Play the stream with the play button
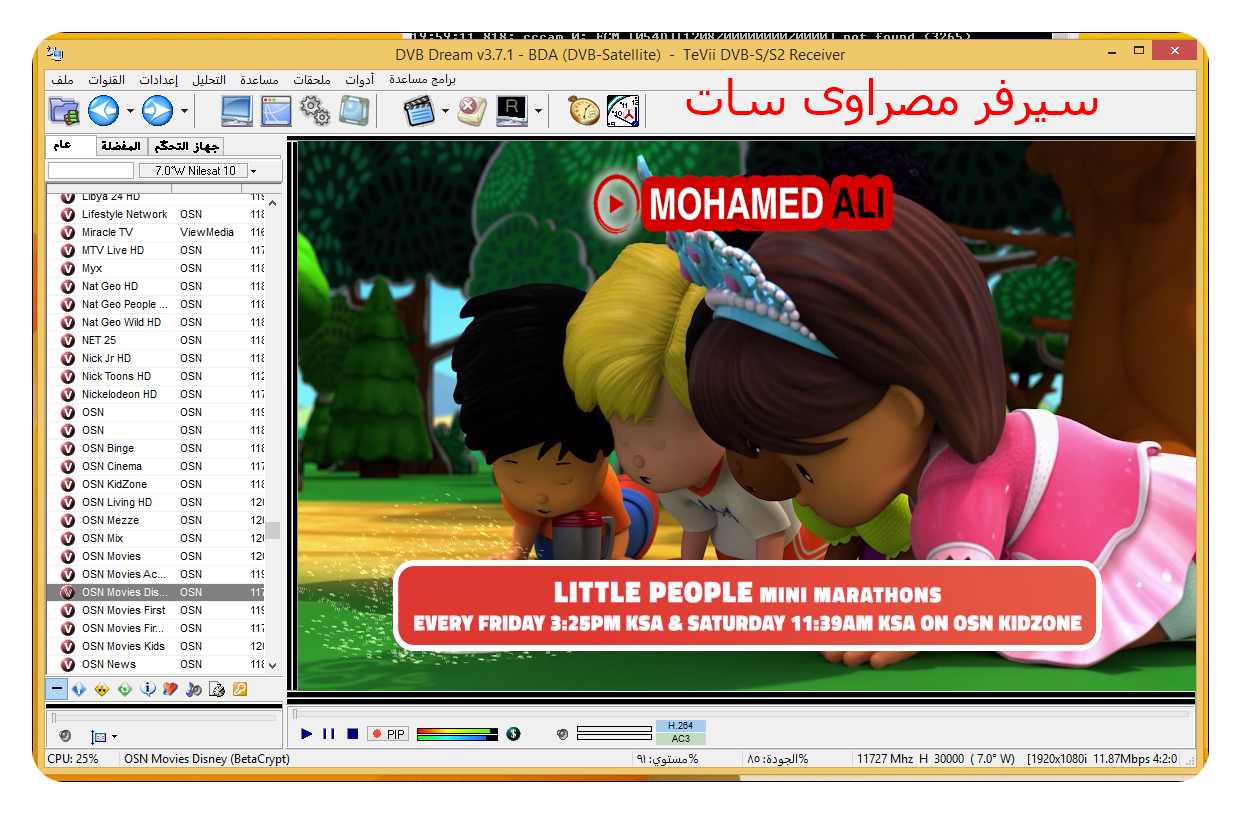The height and width of the screenshot is (814, 1241). [x=307, y=734]
